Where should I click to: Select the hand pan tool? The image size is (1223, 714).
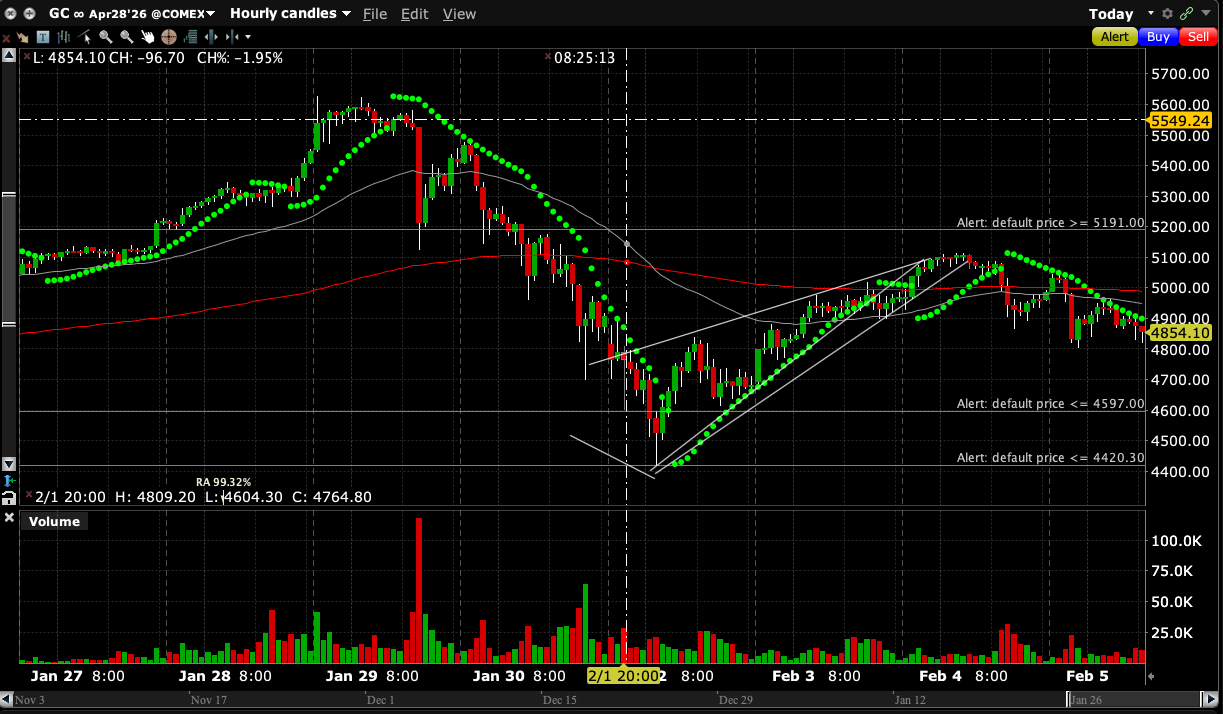[147, 37]
